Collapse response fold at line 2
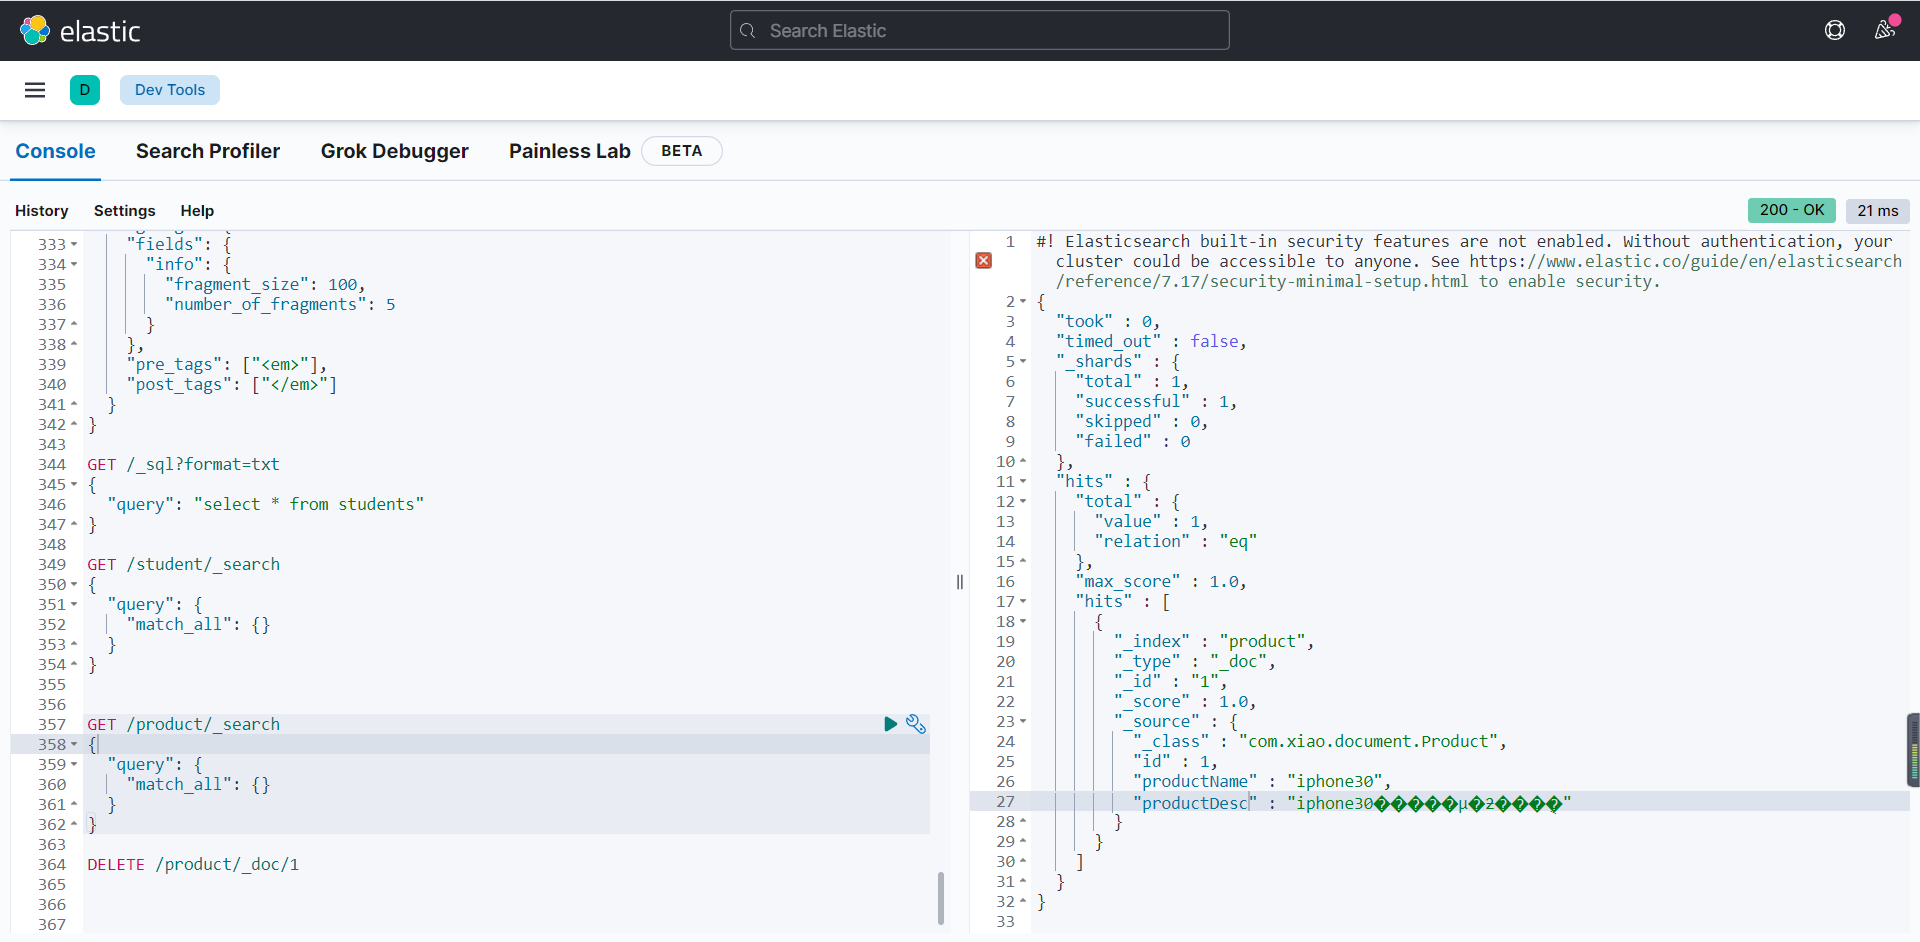Image resolution: width=1920 pixels, height=942 pixels. (x=1023, y=301)
